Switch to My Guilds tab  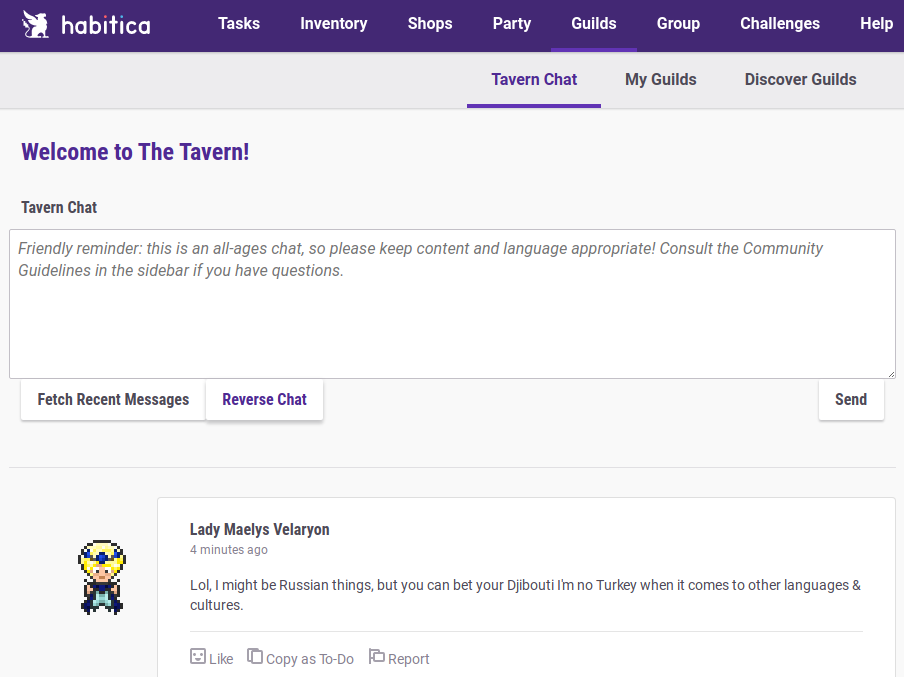(x=660, y=80)
